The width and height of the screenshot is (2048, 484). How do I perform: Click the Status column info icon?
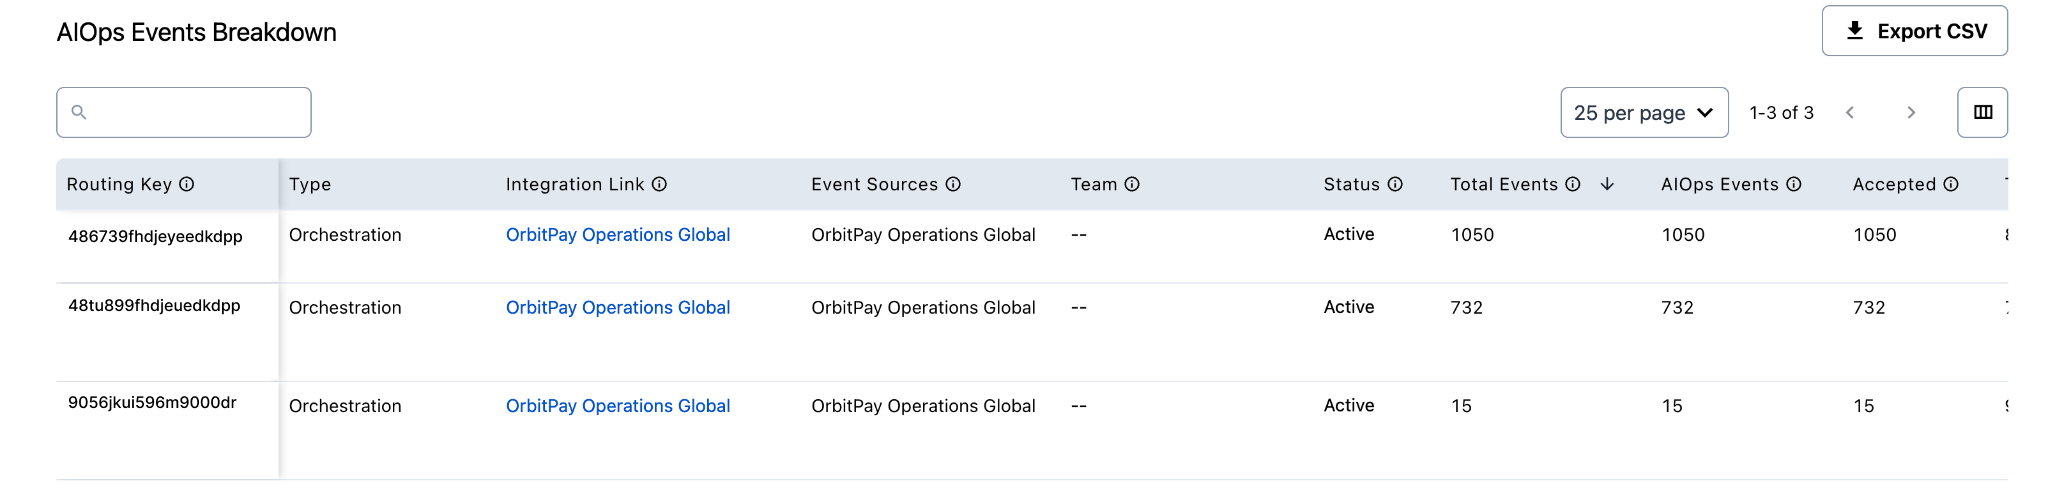pos(1395,184)
